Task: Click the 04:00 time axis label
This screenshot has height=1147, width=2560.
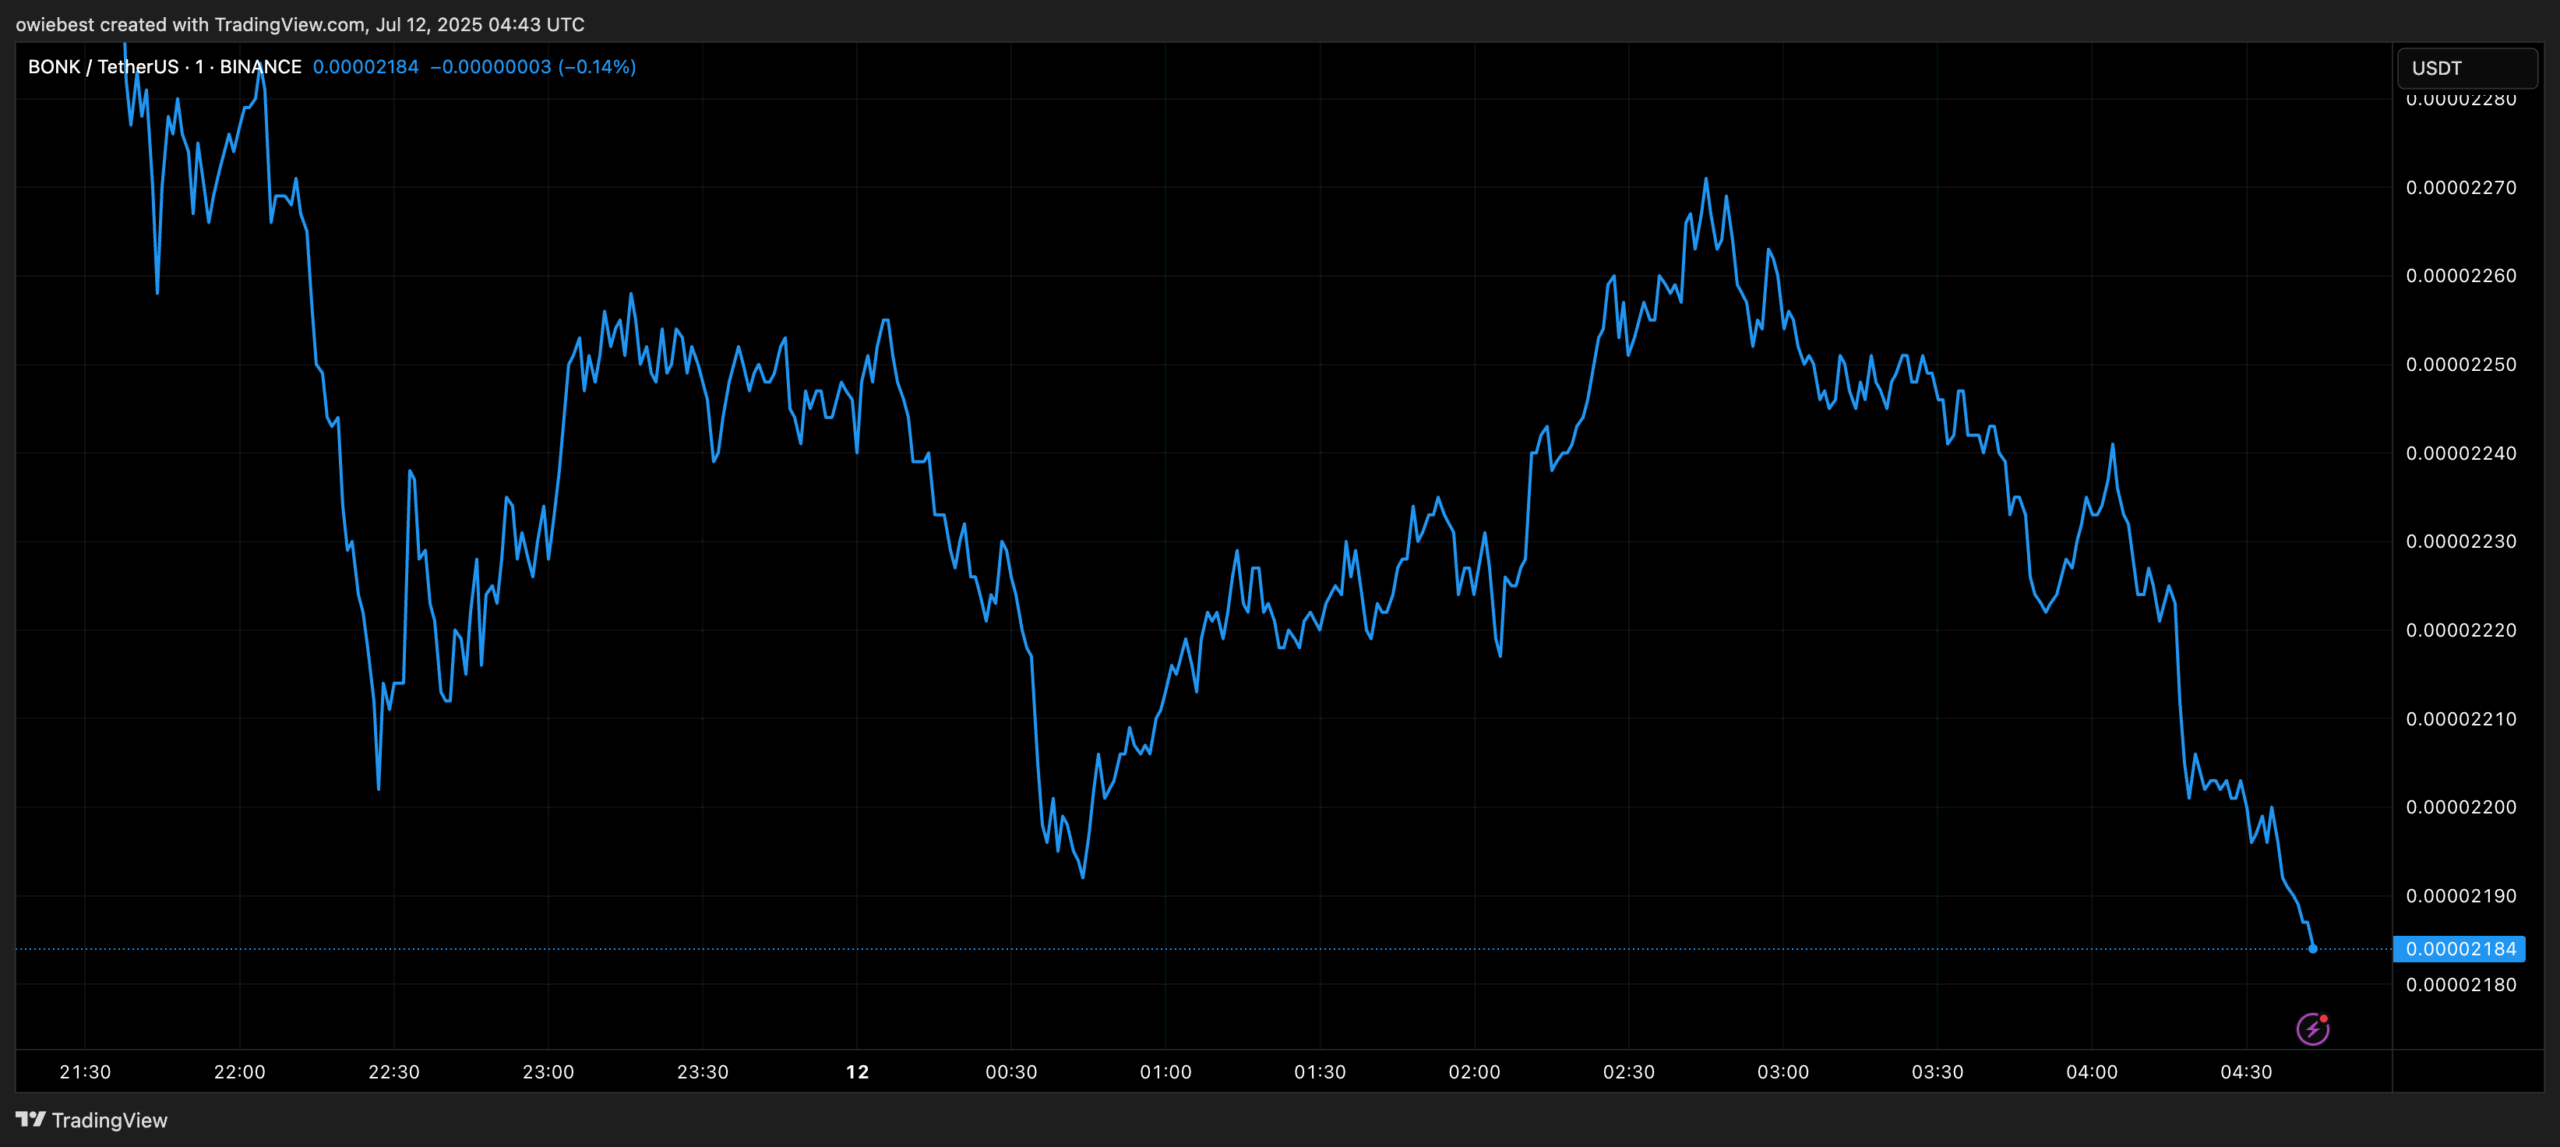Action: [2092, 1072]
